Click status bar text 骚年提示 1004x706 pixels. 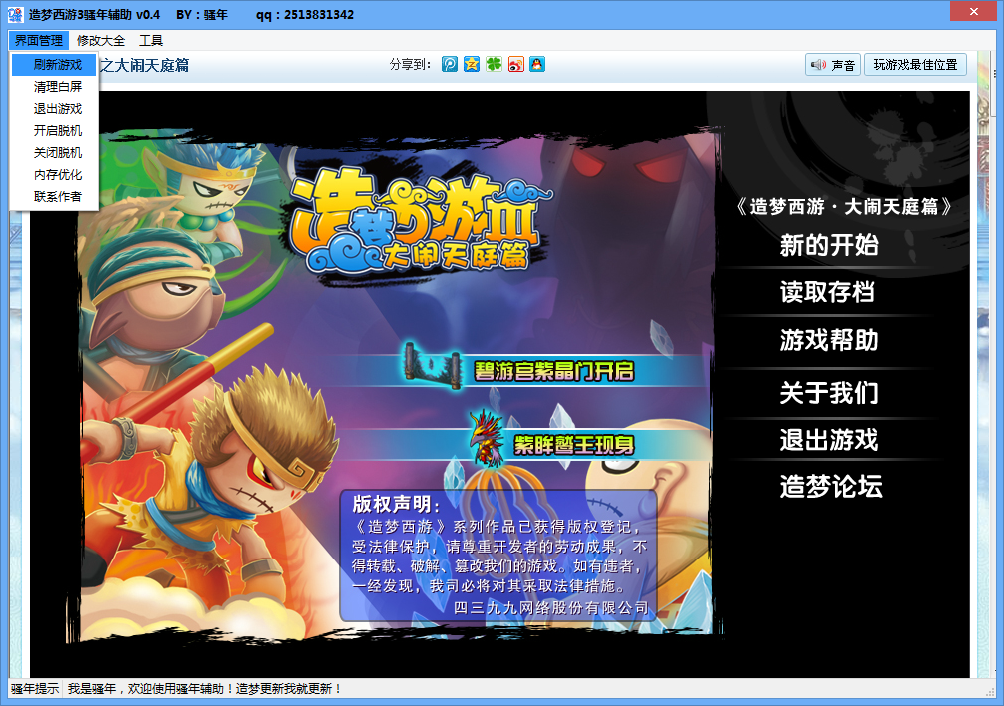tap(35, 689)
